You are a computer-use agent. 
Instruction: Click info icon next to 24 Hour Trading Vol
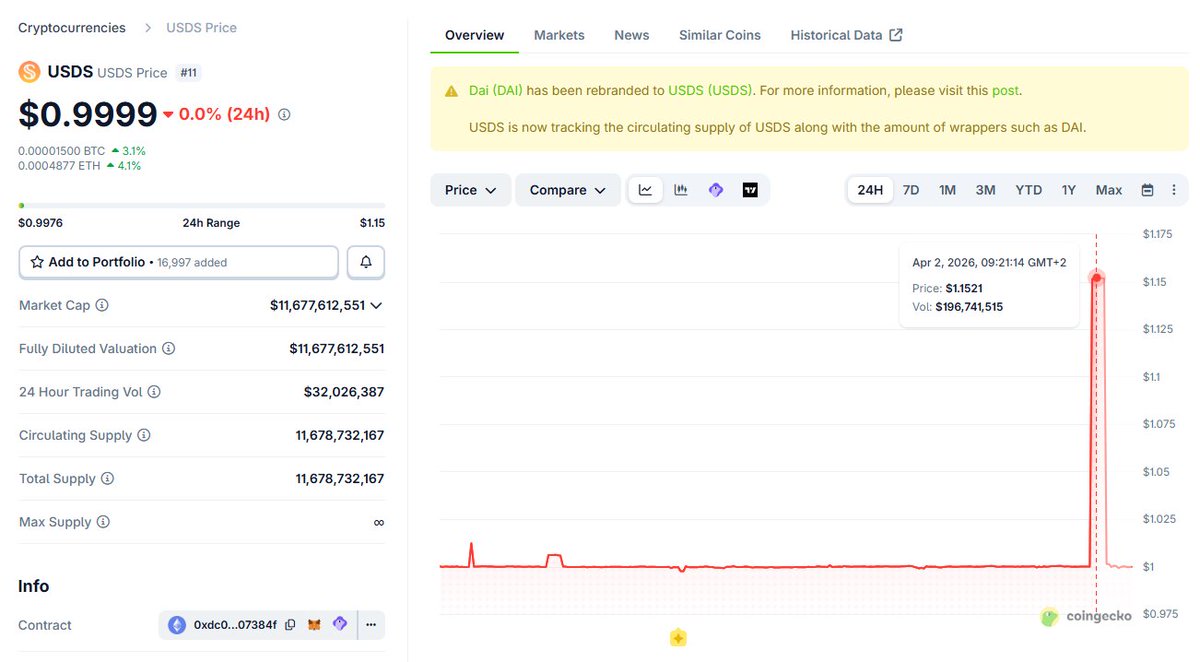[x=154, y=392]
